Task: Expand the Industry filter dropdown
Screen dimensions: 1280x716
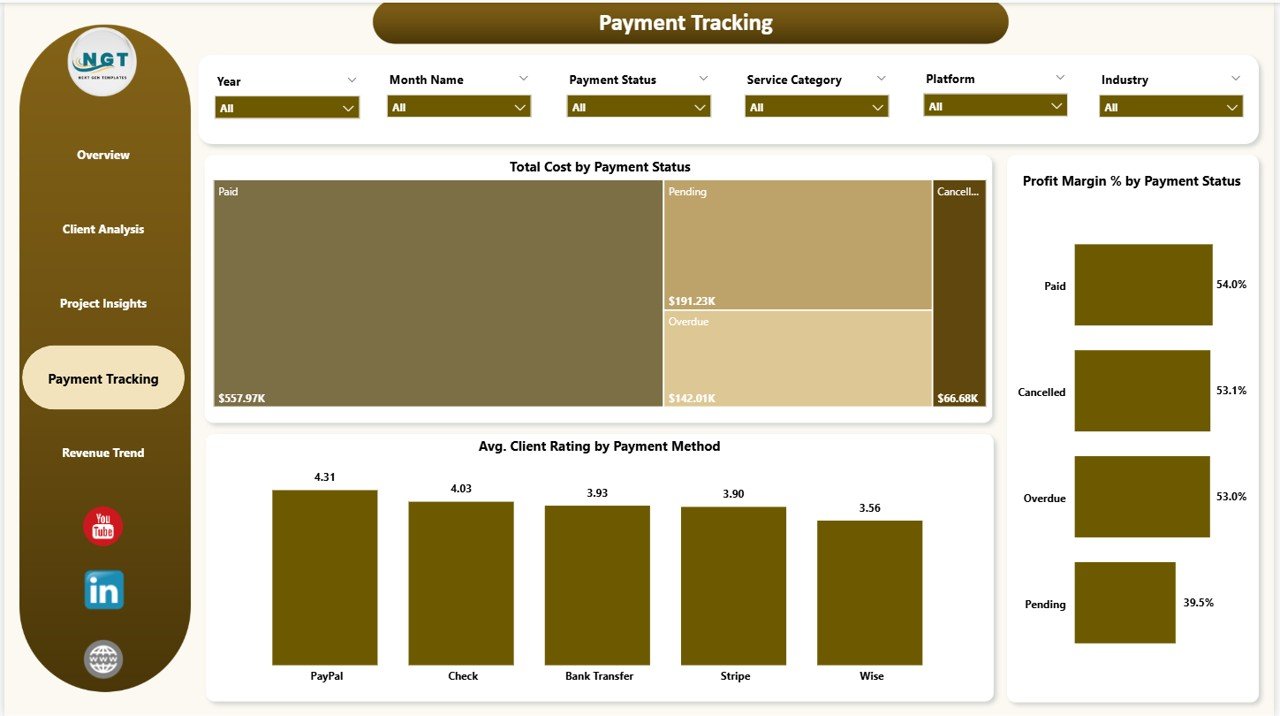Action: [x=1169, y=106]
